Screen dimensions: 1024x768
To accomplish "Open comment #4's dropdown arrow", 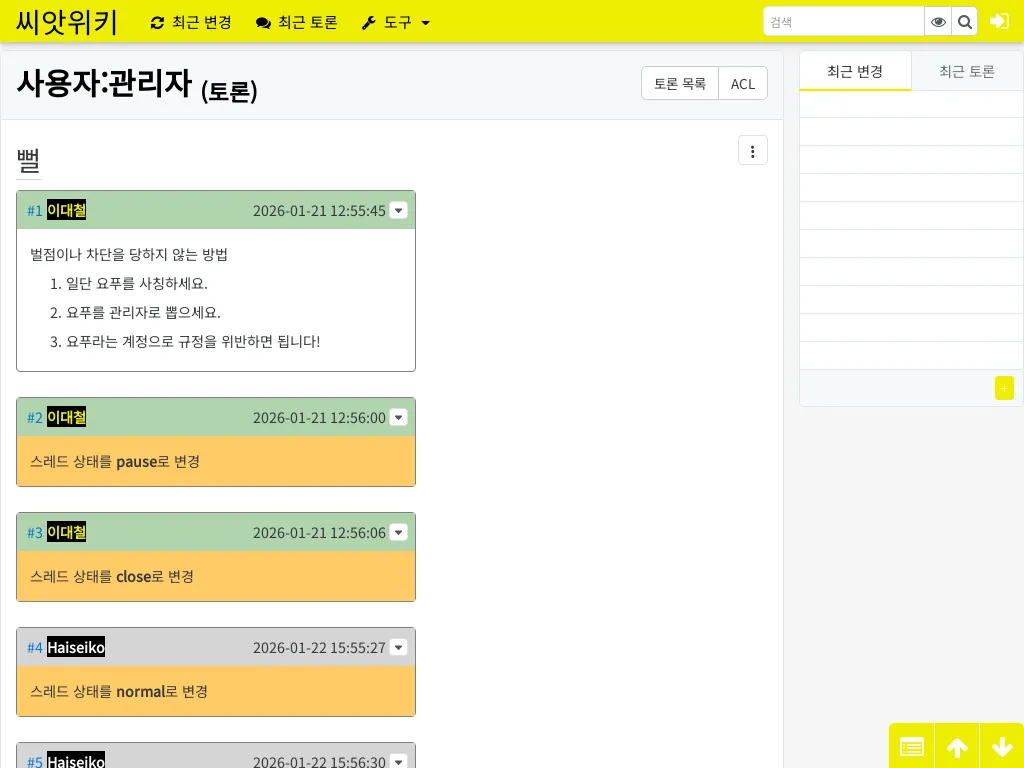I will (398, 648).
